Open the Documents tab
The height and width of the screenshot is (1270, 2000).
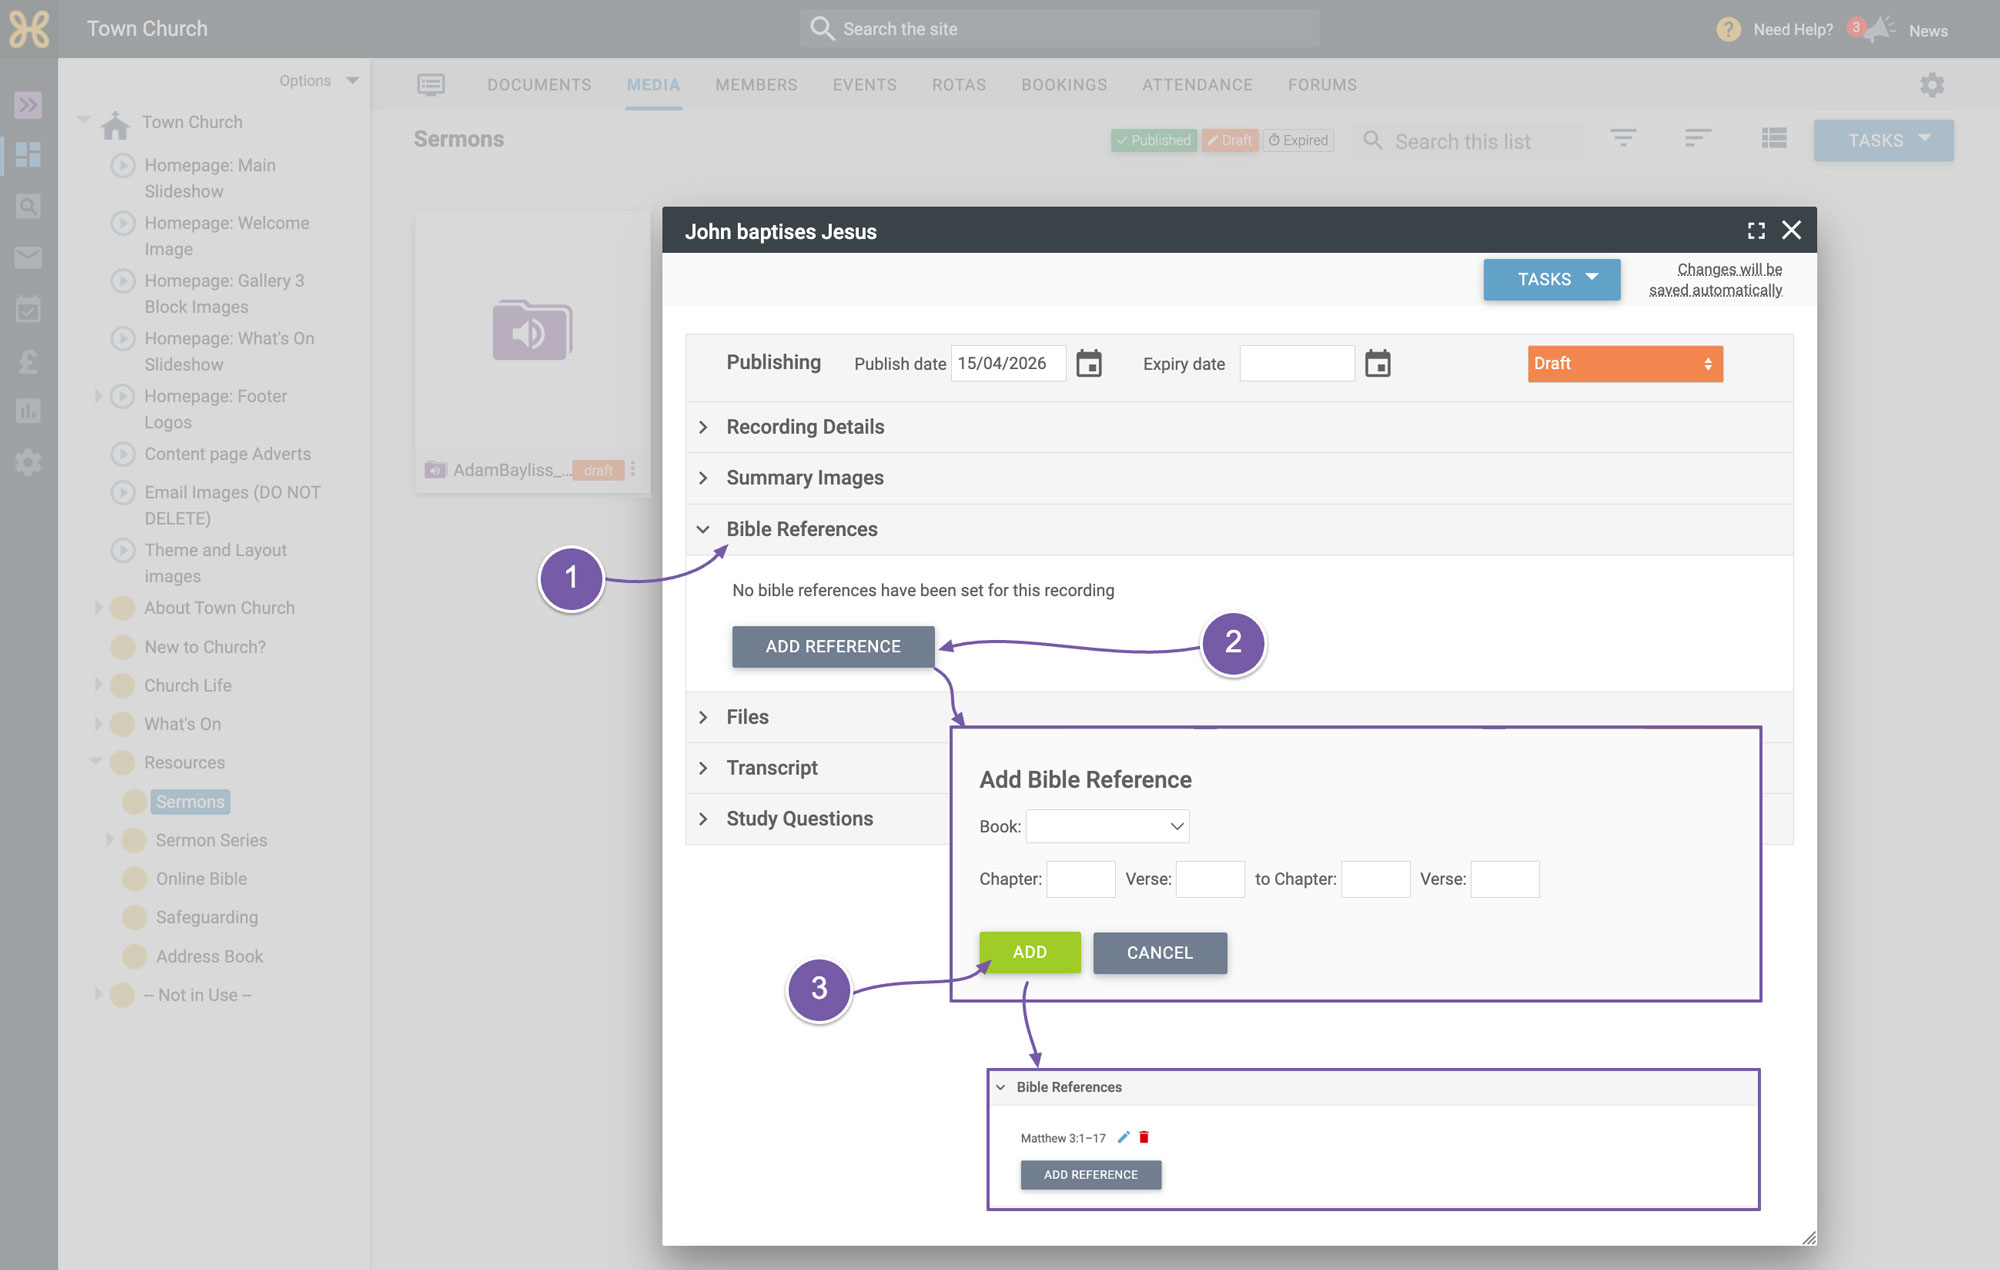tap(539, 85)
